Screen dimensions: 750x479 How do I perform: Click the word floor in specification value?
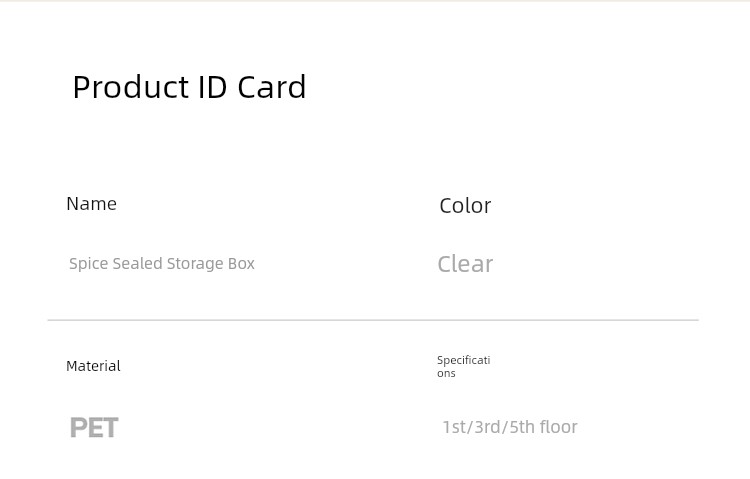(x=558, y=427)
